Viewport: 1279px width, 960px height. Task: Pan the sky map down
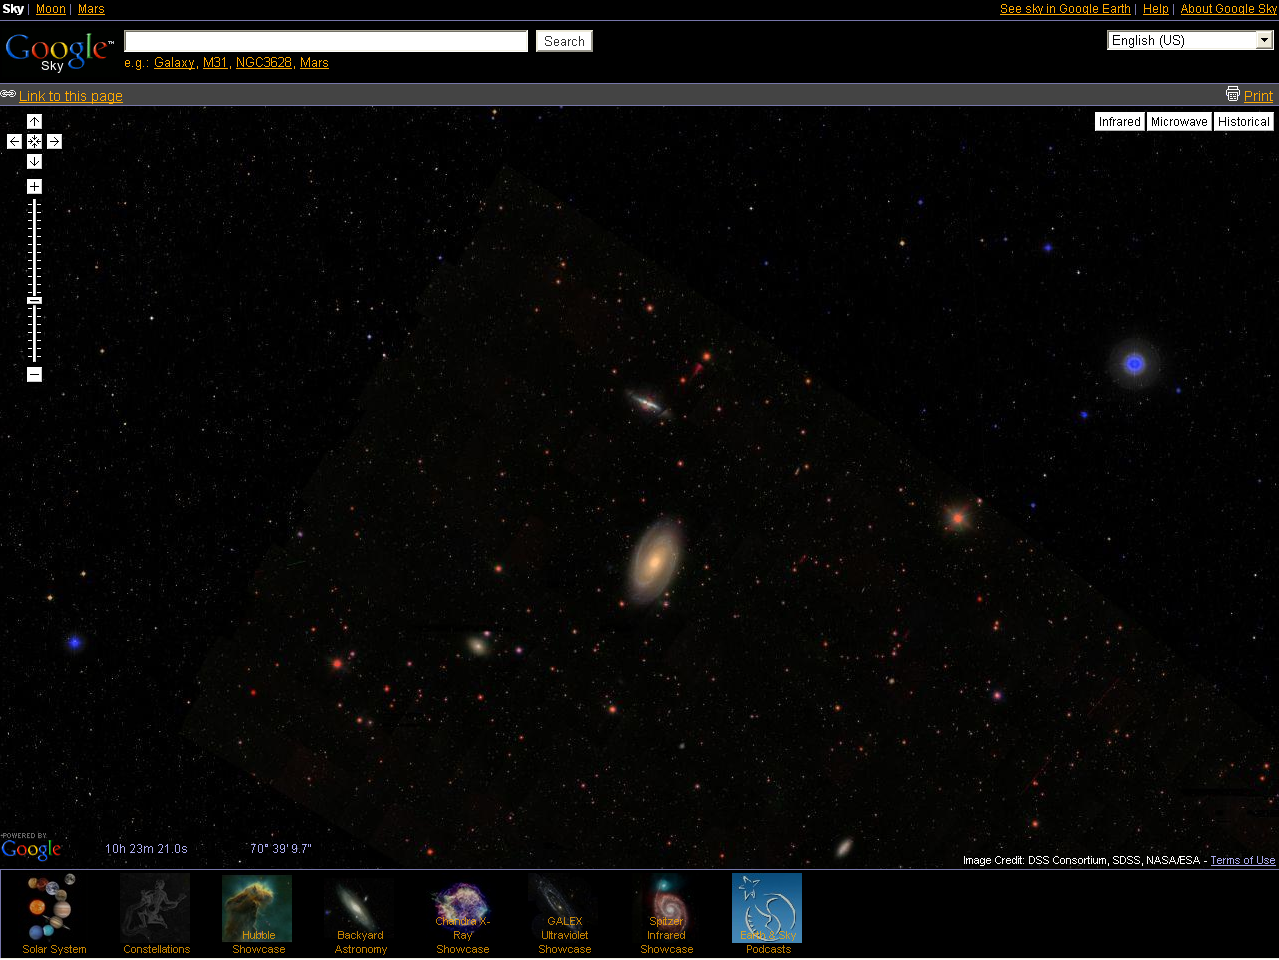tap(34, 161)
